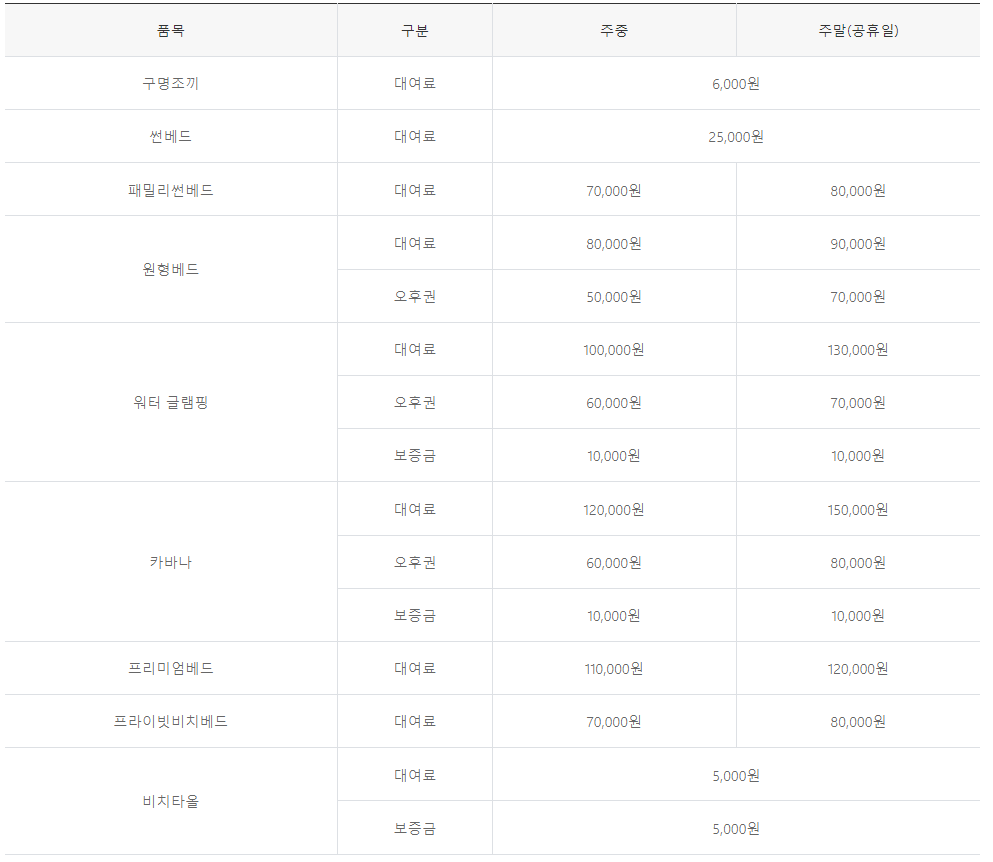Click the 카바나 weekday 대여료 price of 120,000원
This screenshot has width=993, height=862.
pos(614,508)
